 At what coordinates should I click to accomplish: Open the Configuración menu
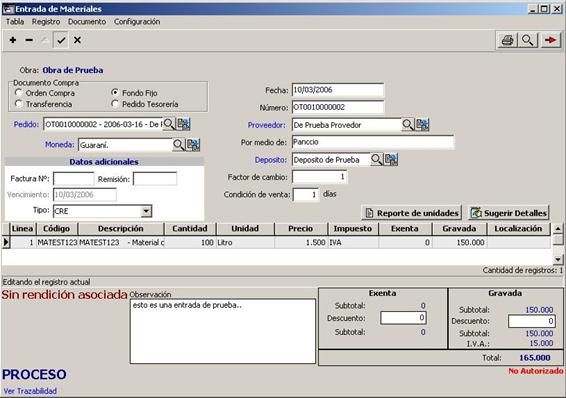click(137, 22)
